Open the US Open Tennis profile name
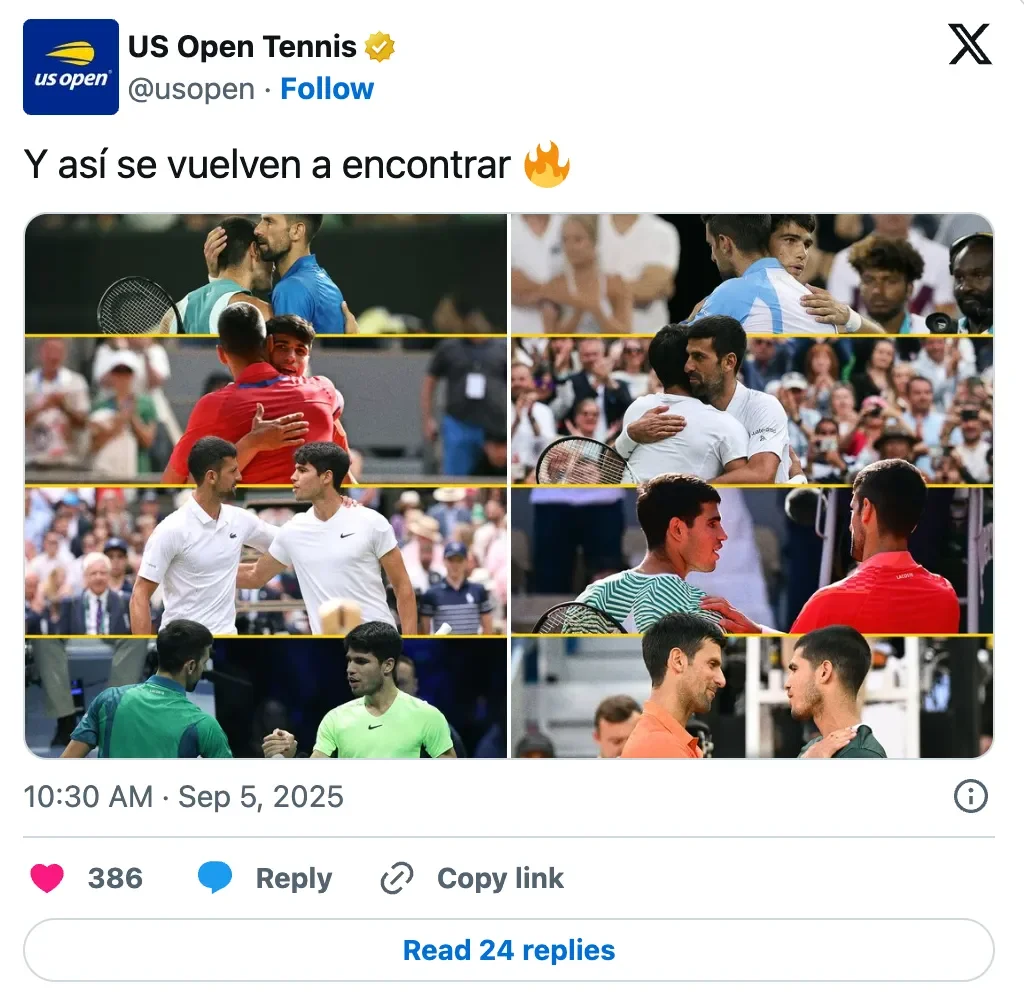Viewport: 1024px width, 1002px height. 242,47
